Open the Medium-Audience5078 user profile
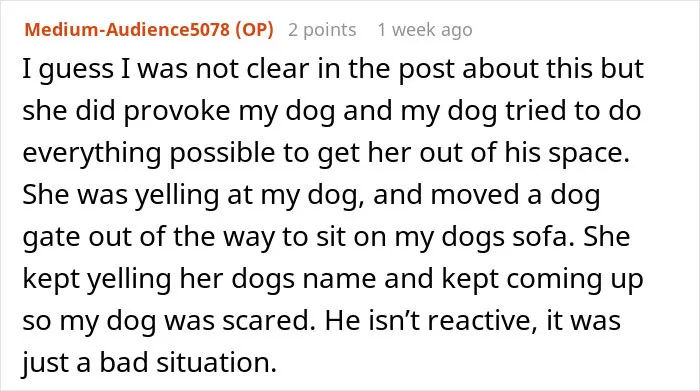Image resolution: width=700 pixels, height=391 pixels. (127, 29)
